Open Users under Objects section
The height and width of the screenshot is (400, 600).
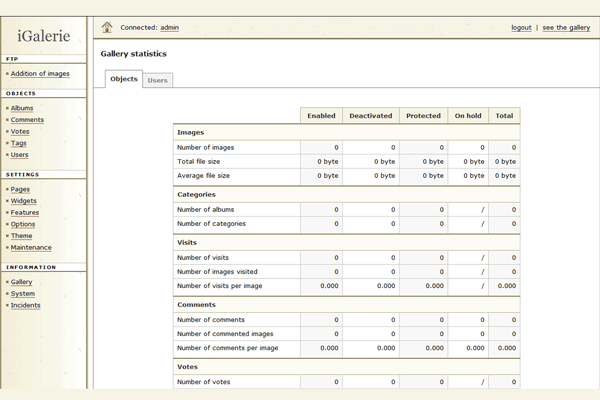(20, 155)
